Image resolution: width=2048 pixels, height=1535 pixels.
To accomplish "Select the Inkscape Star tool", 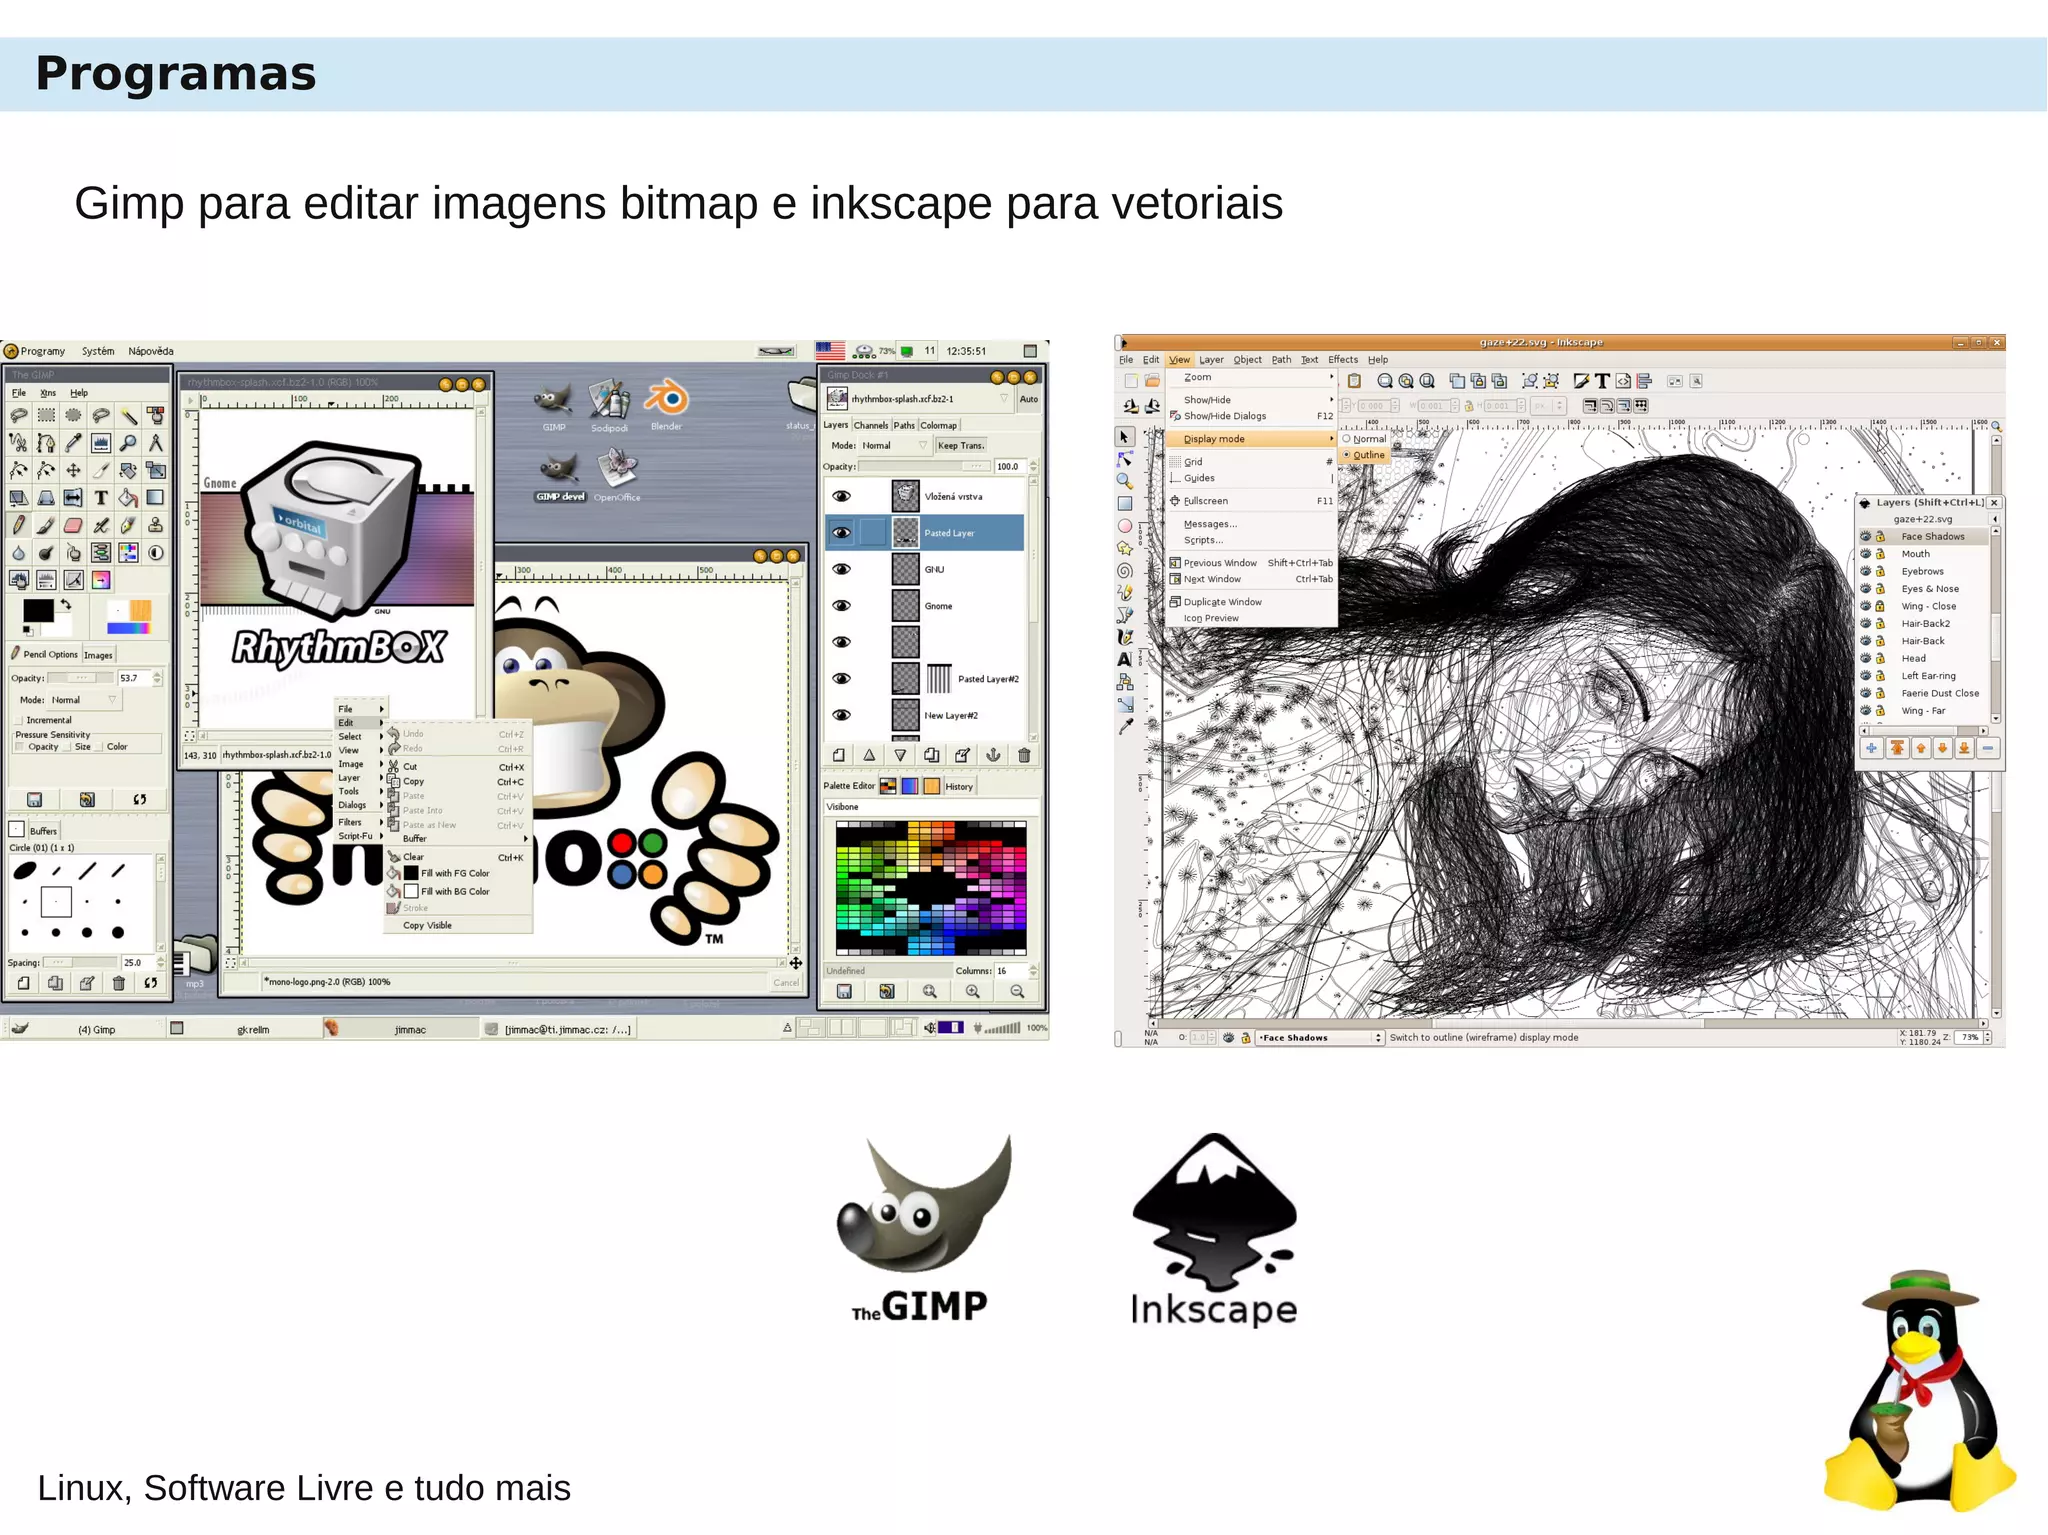I will tap(1125, 548).
